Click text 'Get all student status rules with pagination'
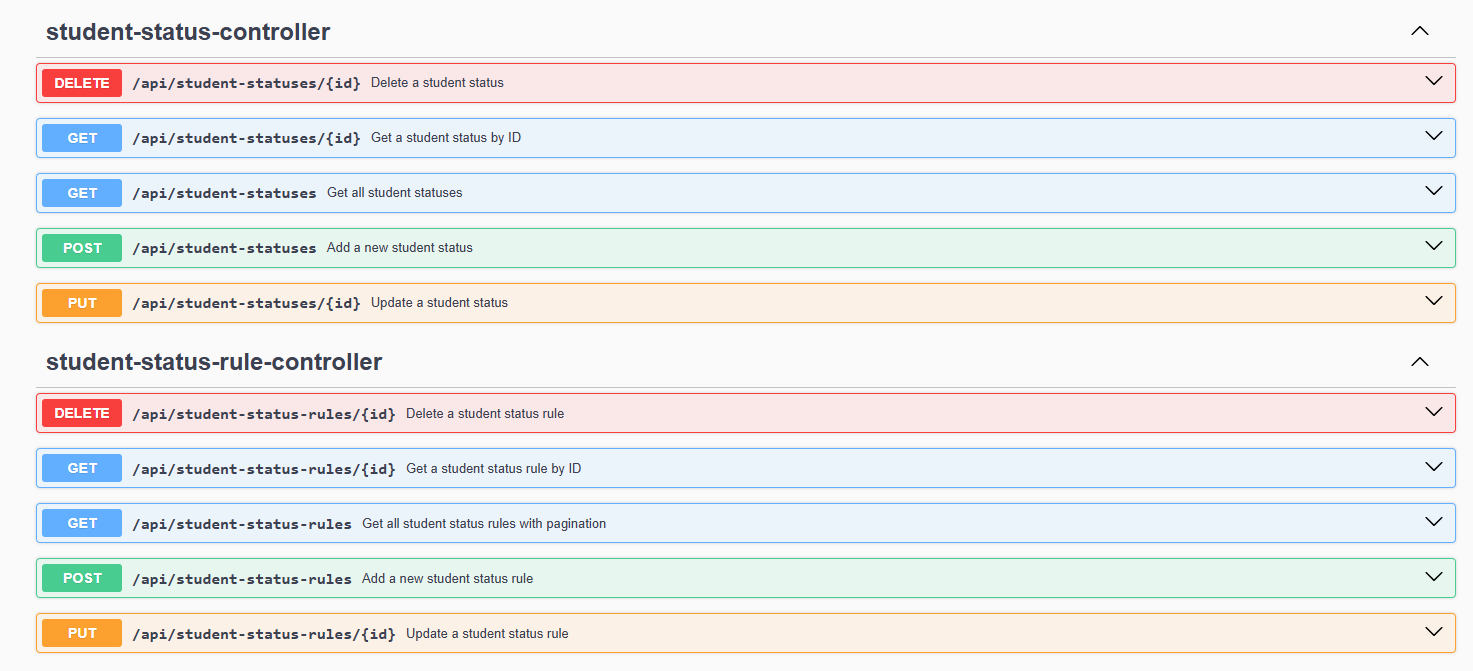The image size is (1473, 671). click(x=484, y=523)
